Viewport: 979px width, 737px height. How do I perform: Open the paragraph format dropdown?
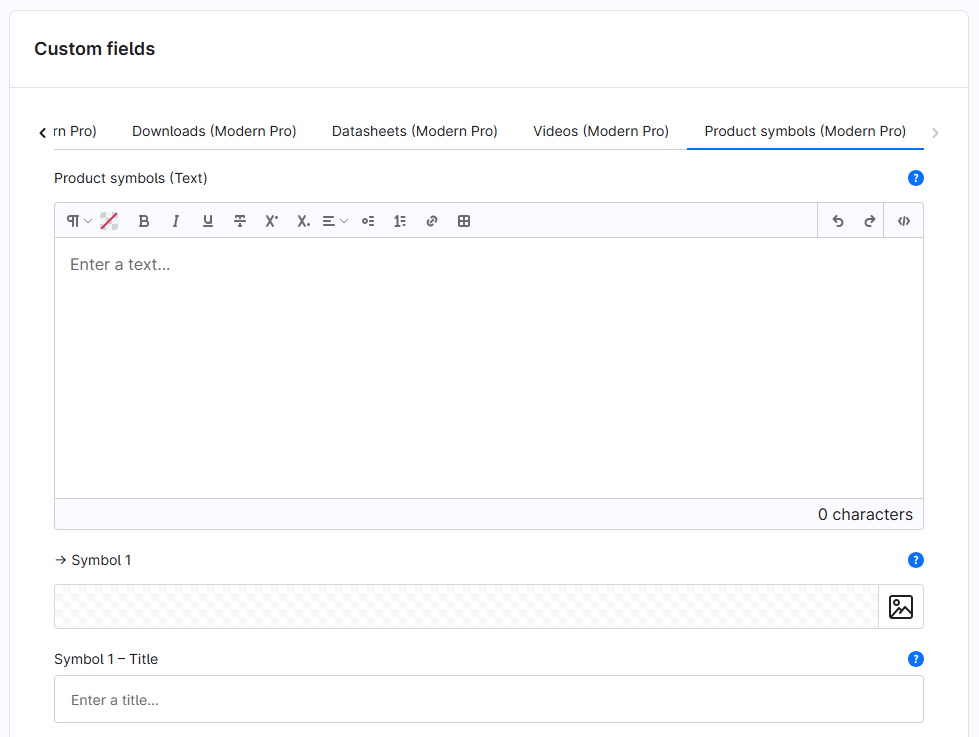tap(79, 221)
